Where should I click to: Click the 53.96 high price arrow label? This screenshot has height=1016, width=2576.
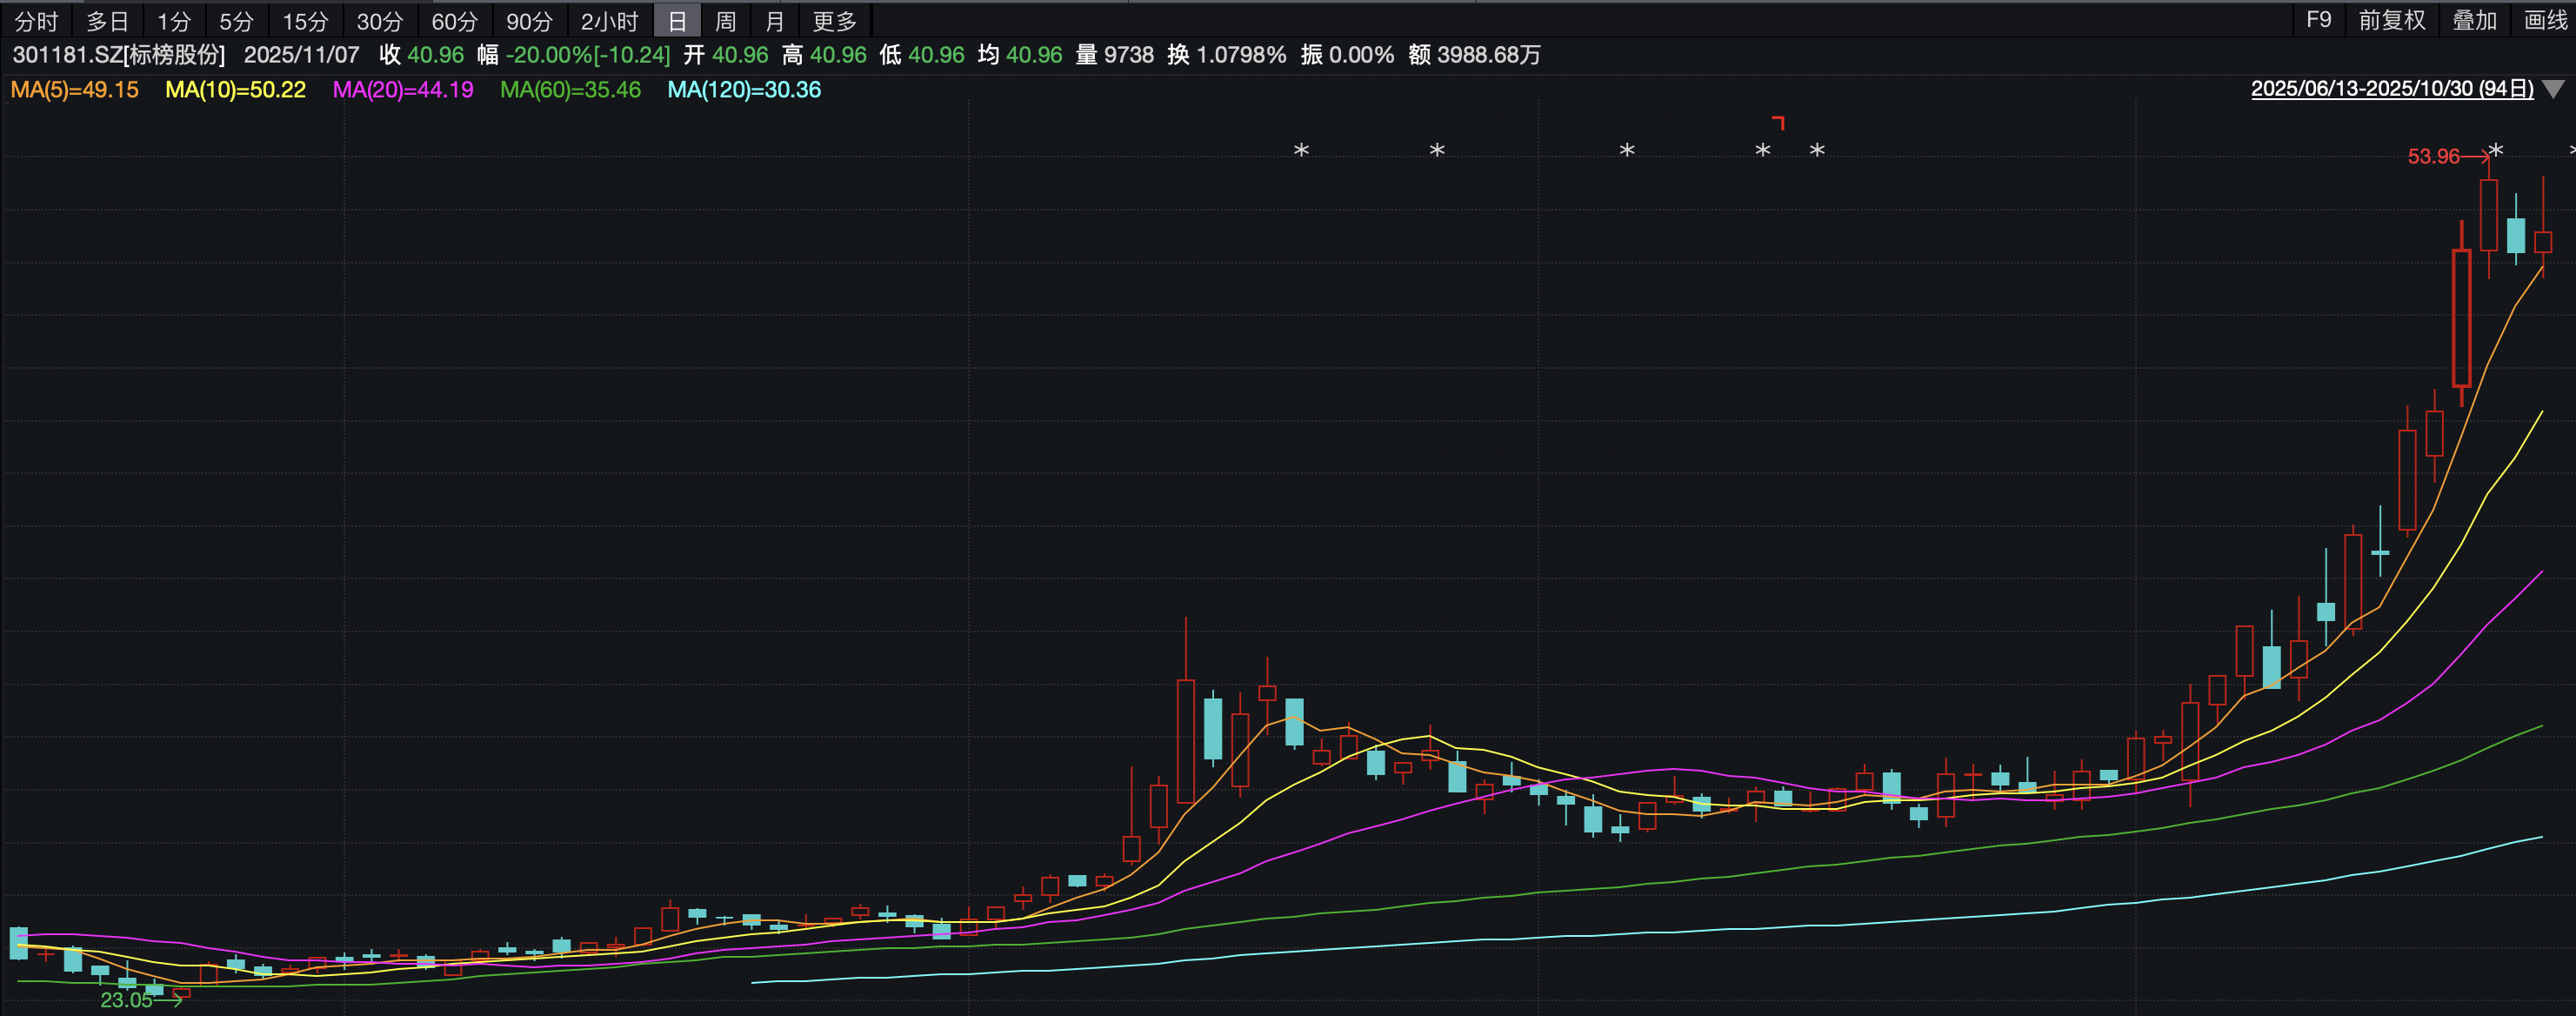coord(2433,156)
